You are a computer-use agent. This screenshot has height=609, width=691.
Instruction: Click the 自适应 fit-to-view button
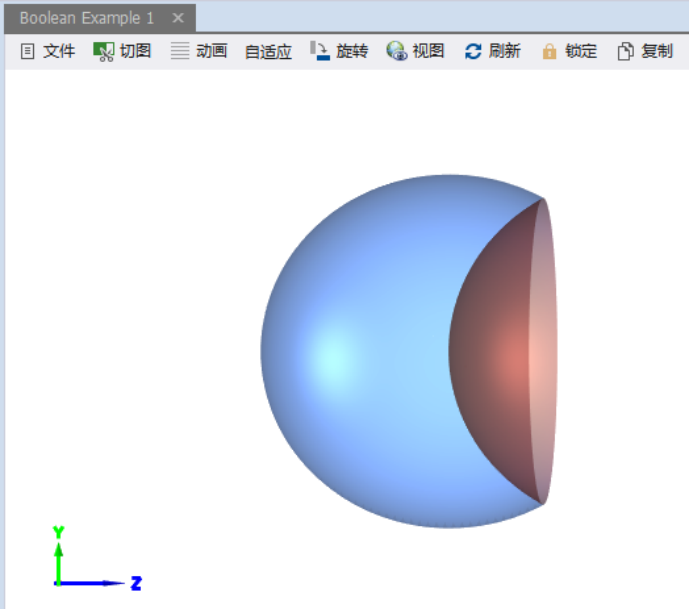(268, 52)
